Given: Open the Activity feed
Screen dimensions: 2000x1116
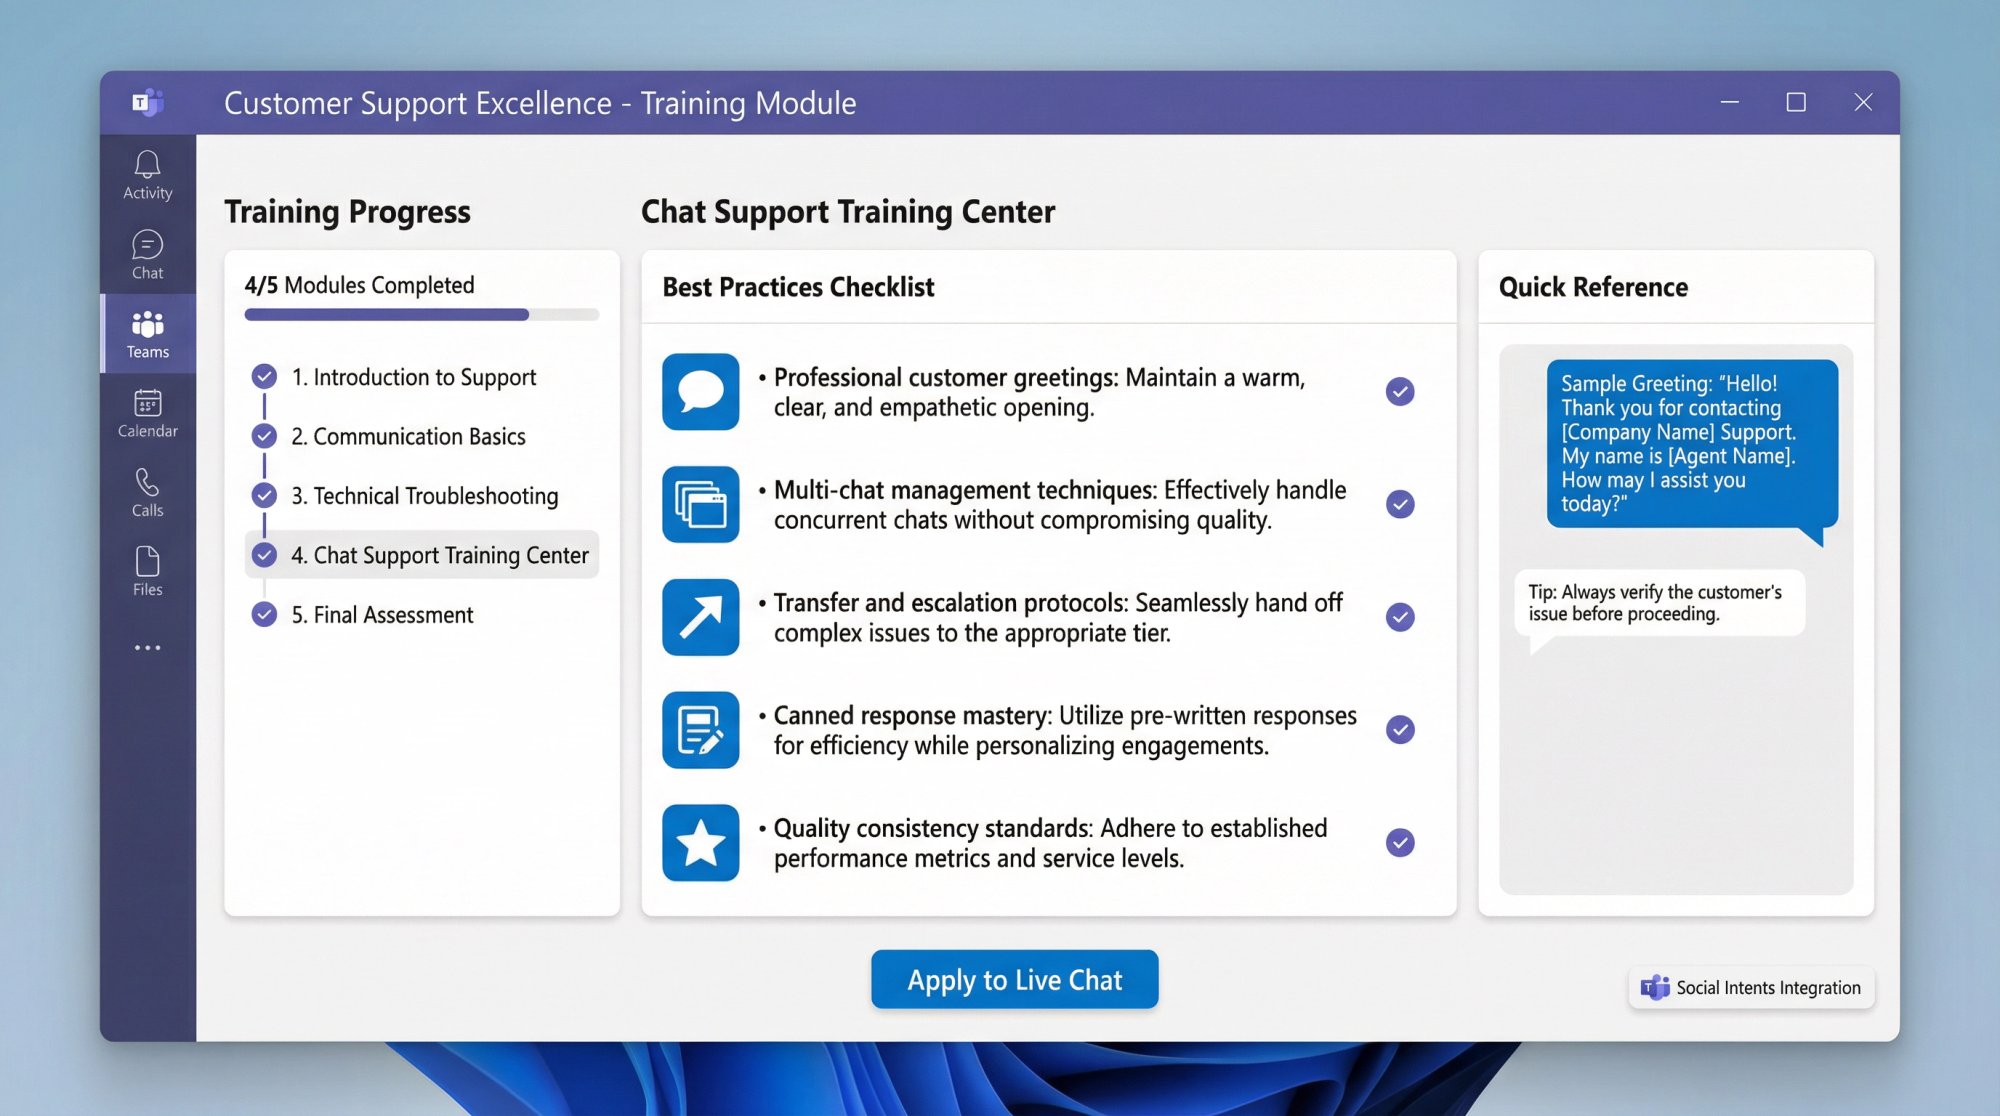Looking at the screenshot, I should pyautogui.click(x=146, y=174).
